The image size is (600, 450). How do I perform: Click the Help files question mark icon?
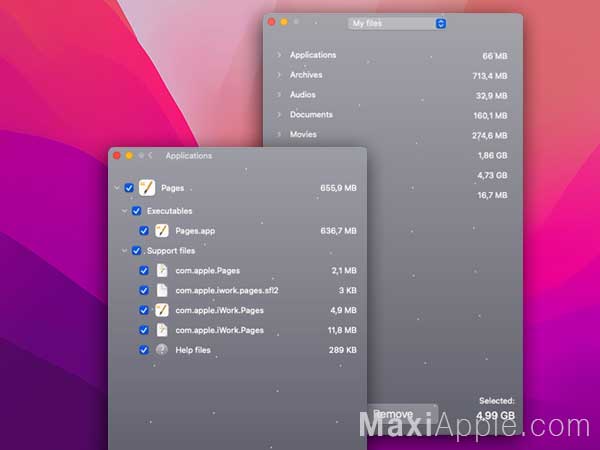162,350
